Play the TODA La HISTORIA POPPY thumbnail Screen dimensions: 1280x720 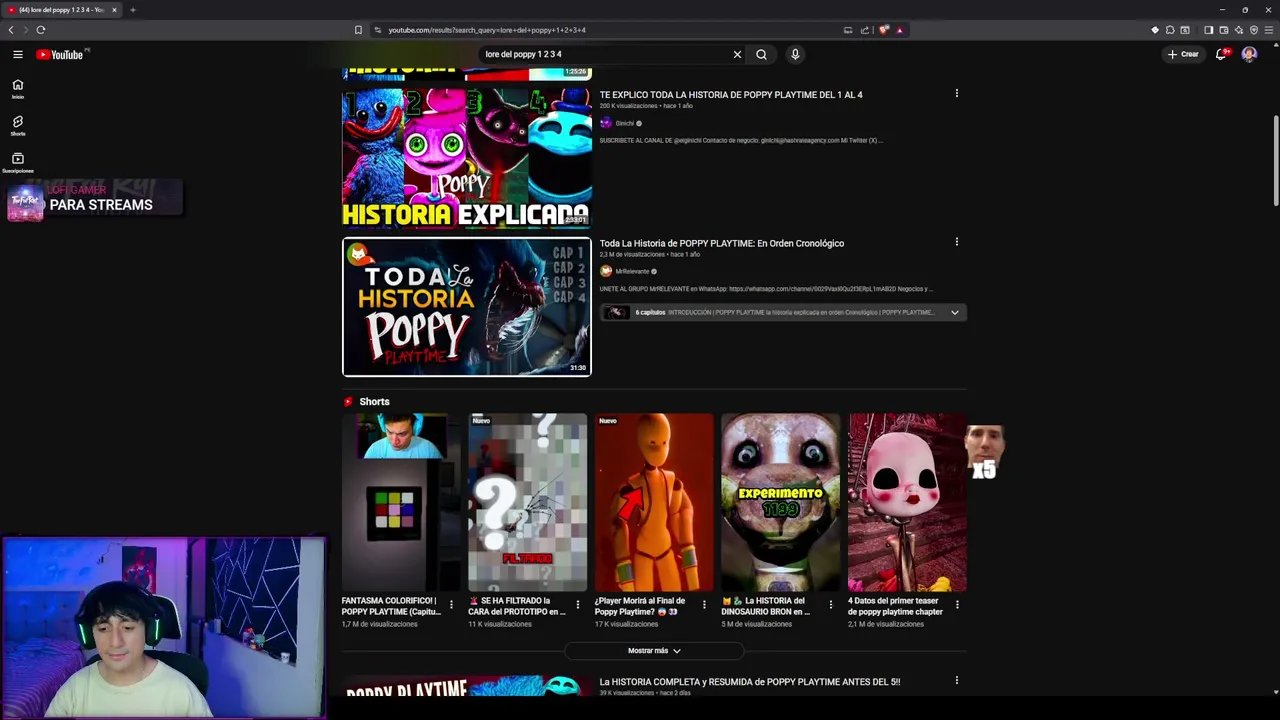click(467, 307)
